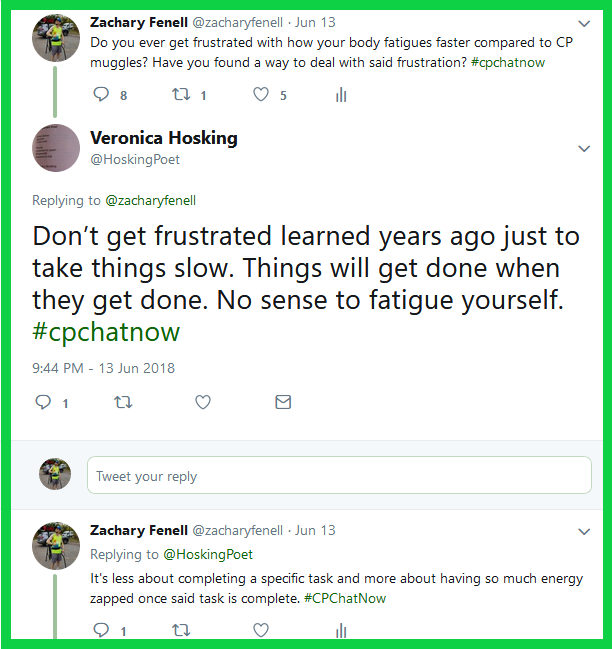Like Veronica Hosking's tweet

click(203, 402)
